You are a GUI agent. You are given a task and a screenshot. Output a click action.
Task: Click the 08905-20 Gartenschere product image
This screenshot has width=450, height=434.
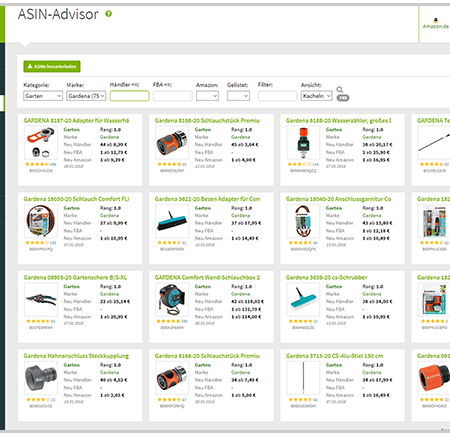(x=41, y=299)
